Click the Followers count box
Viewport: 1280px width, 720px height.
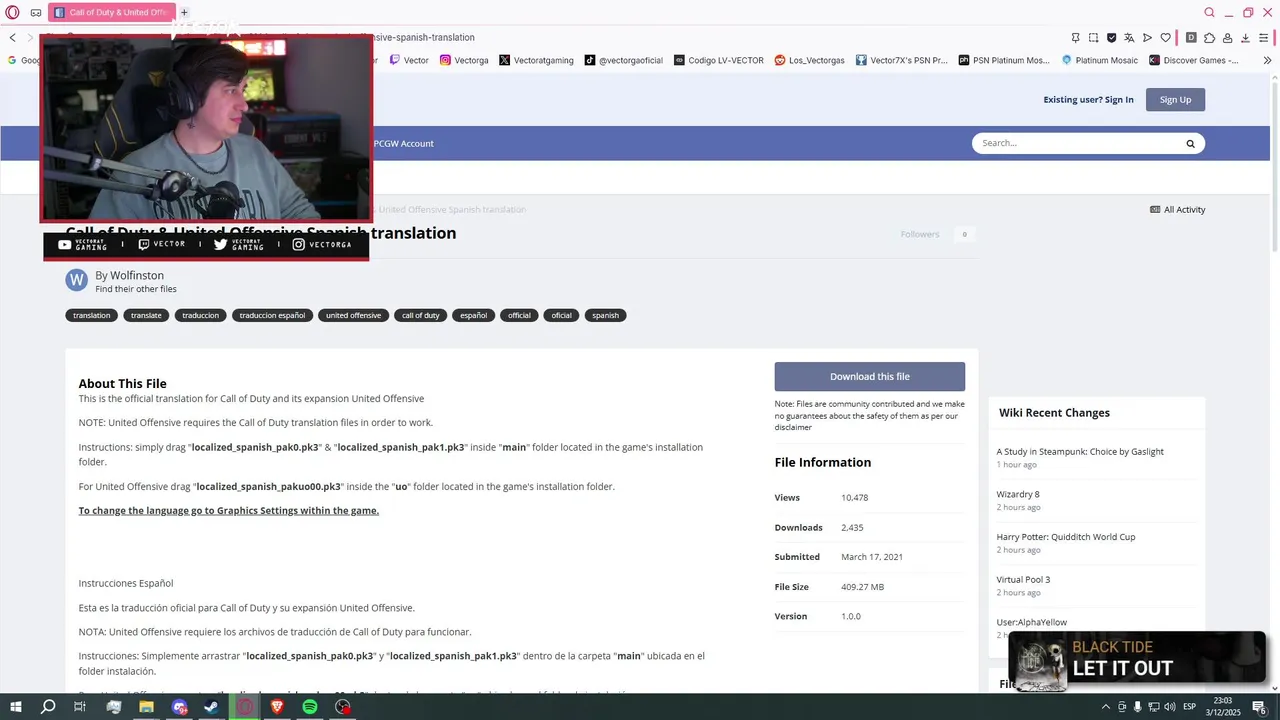click(964, 234)
